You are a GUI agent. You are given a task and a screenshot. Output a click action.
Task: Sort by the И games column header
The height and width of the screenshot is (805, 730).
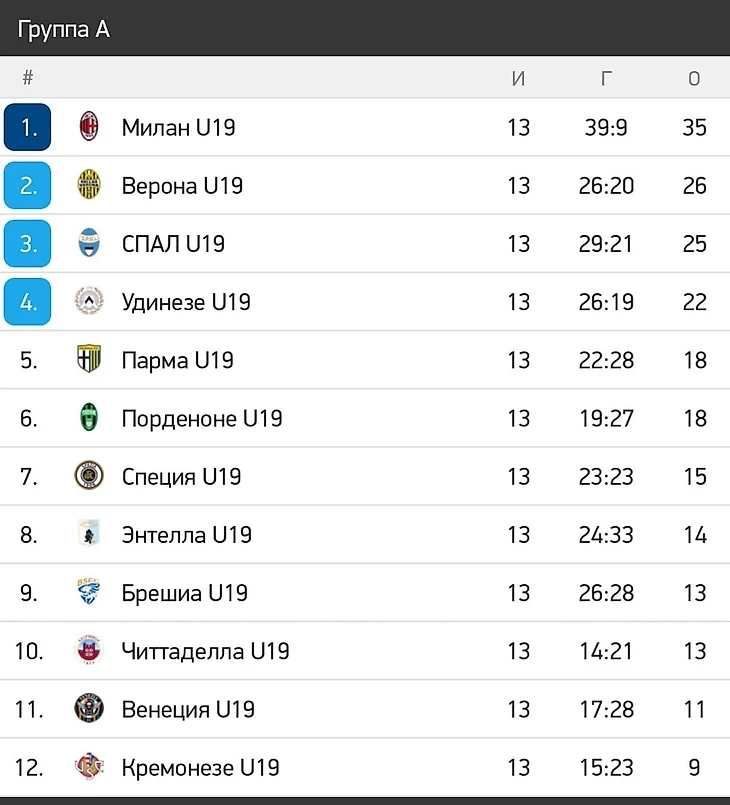pyautogui.click(x=518, y=79)
